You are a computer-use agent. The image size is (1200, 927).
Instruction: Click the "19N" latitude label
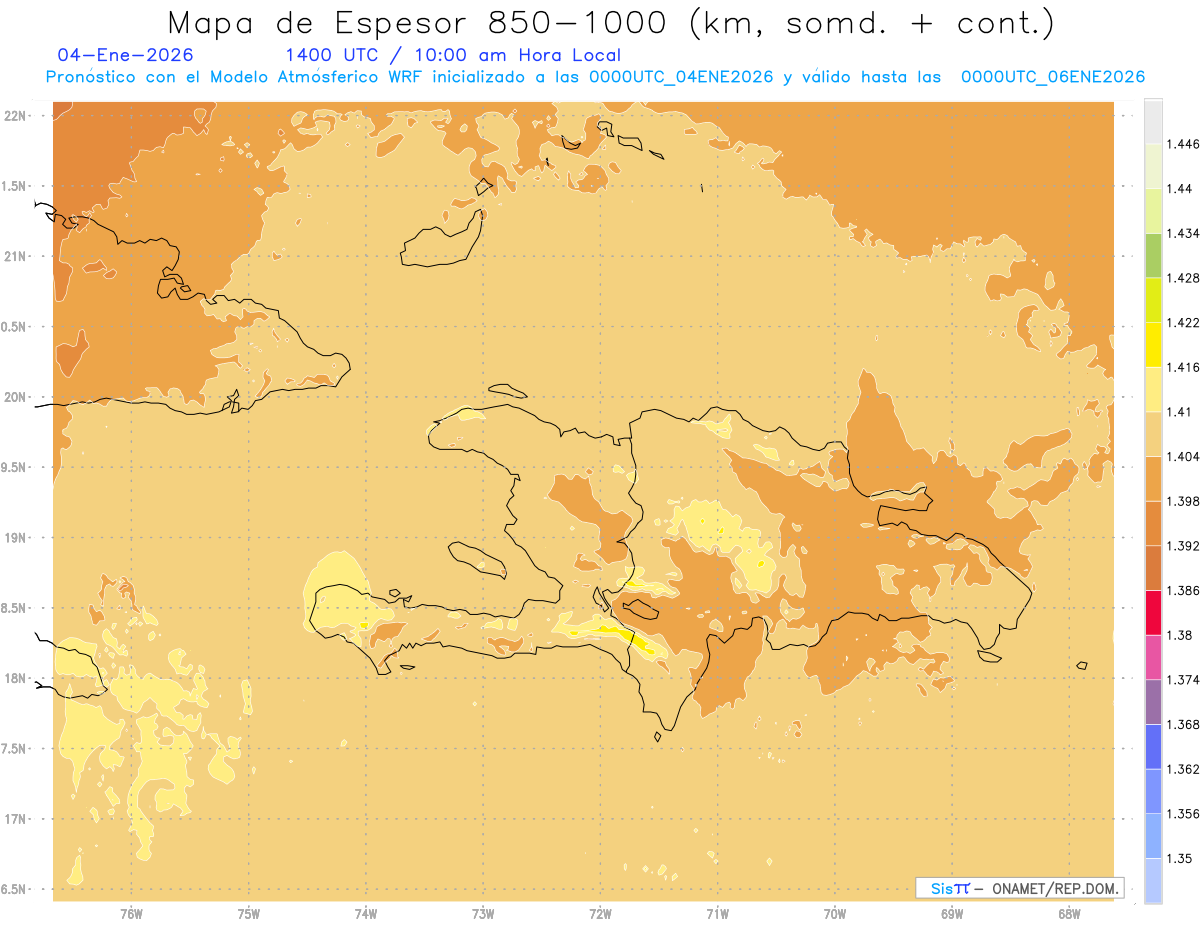click(x=16, y=538)
